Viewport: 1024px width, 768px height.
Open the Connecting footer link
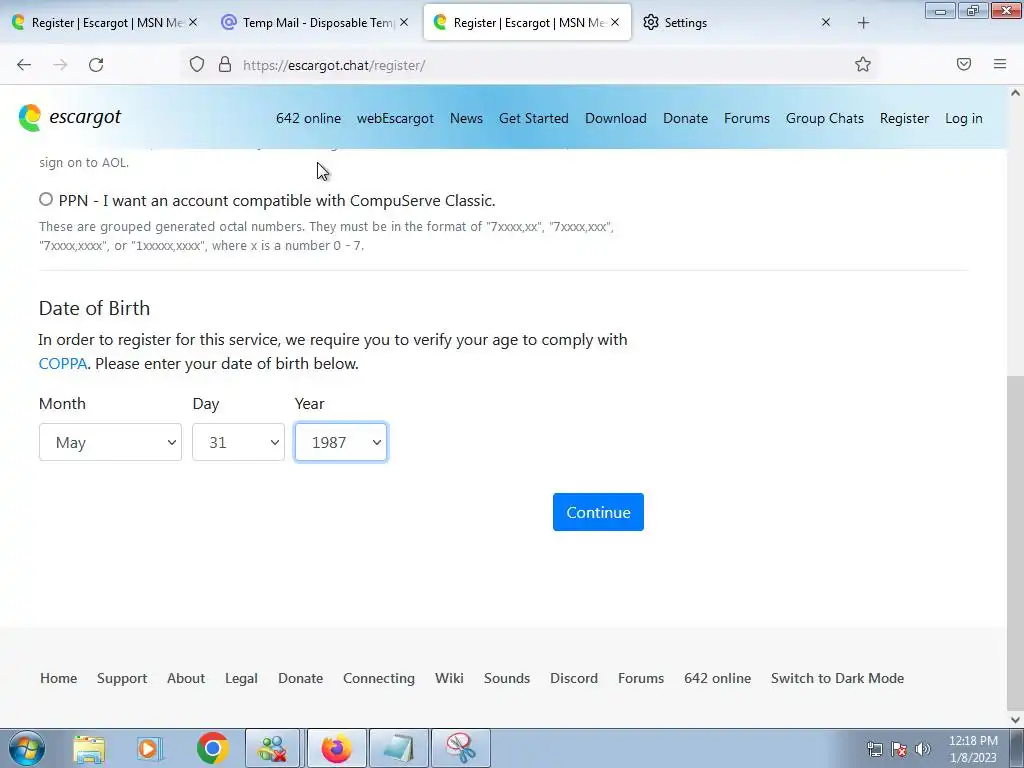[379, 679]
